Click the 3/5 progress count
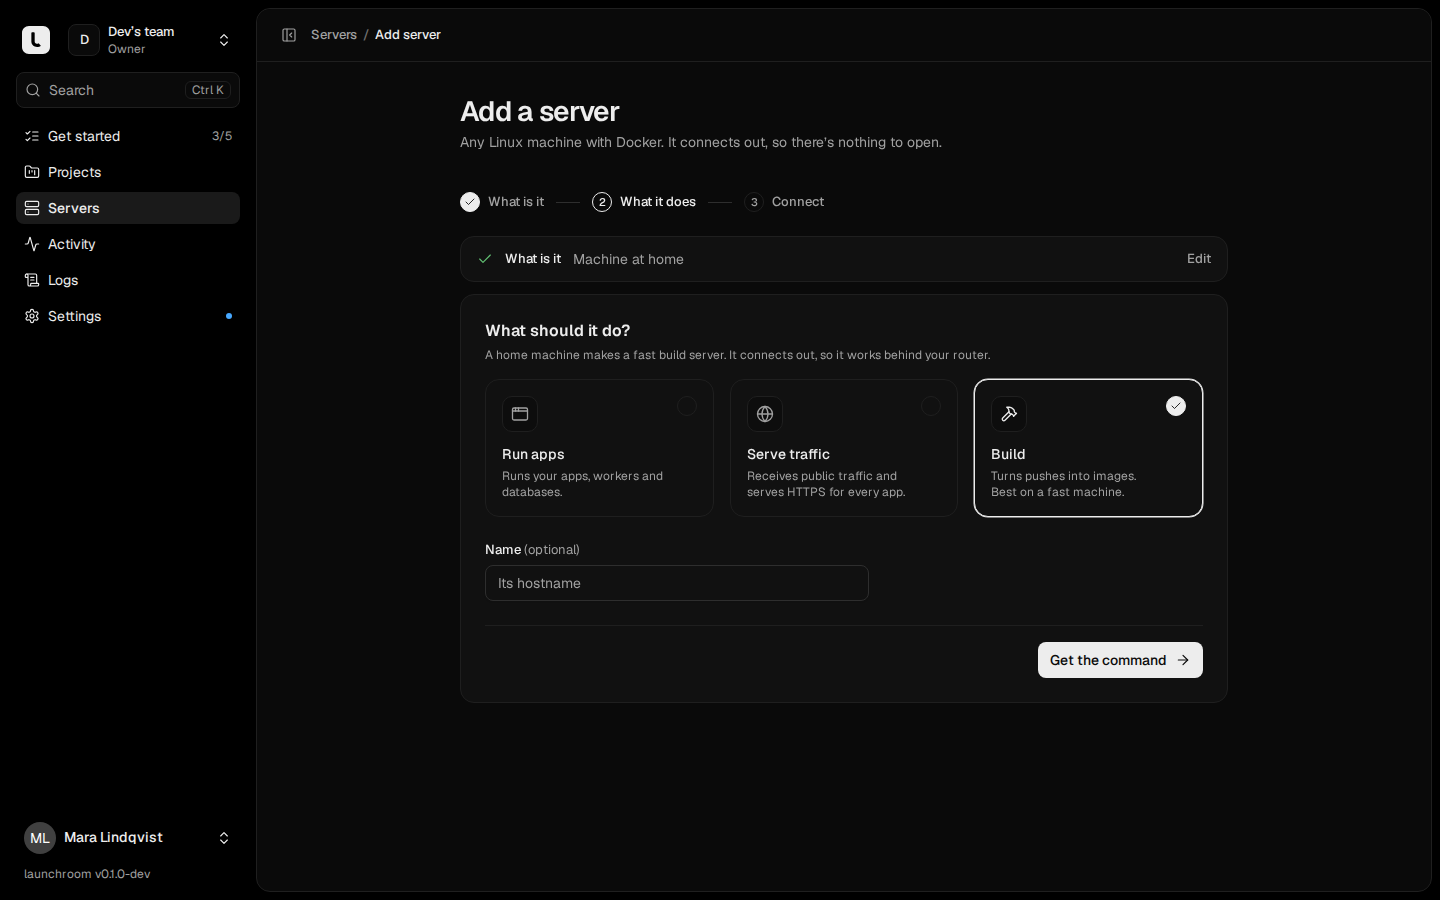 [x=222, y=136]
